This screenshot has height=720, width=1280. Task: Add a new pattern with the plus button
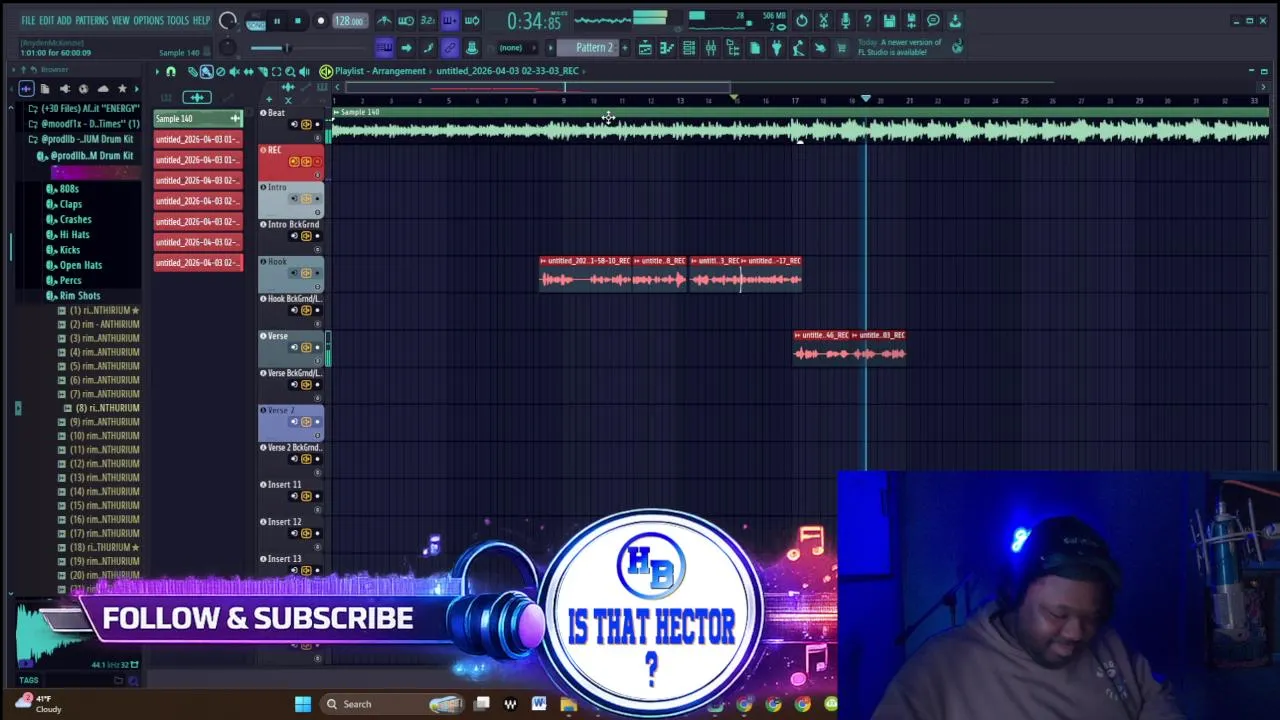(x=625, y=48)
